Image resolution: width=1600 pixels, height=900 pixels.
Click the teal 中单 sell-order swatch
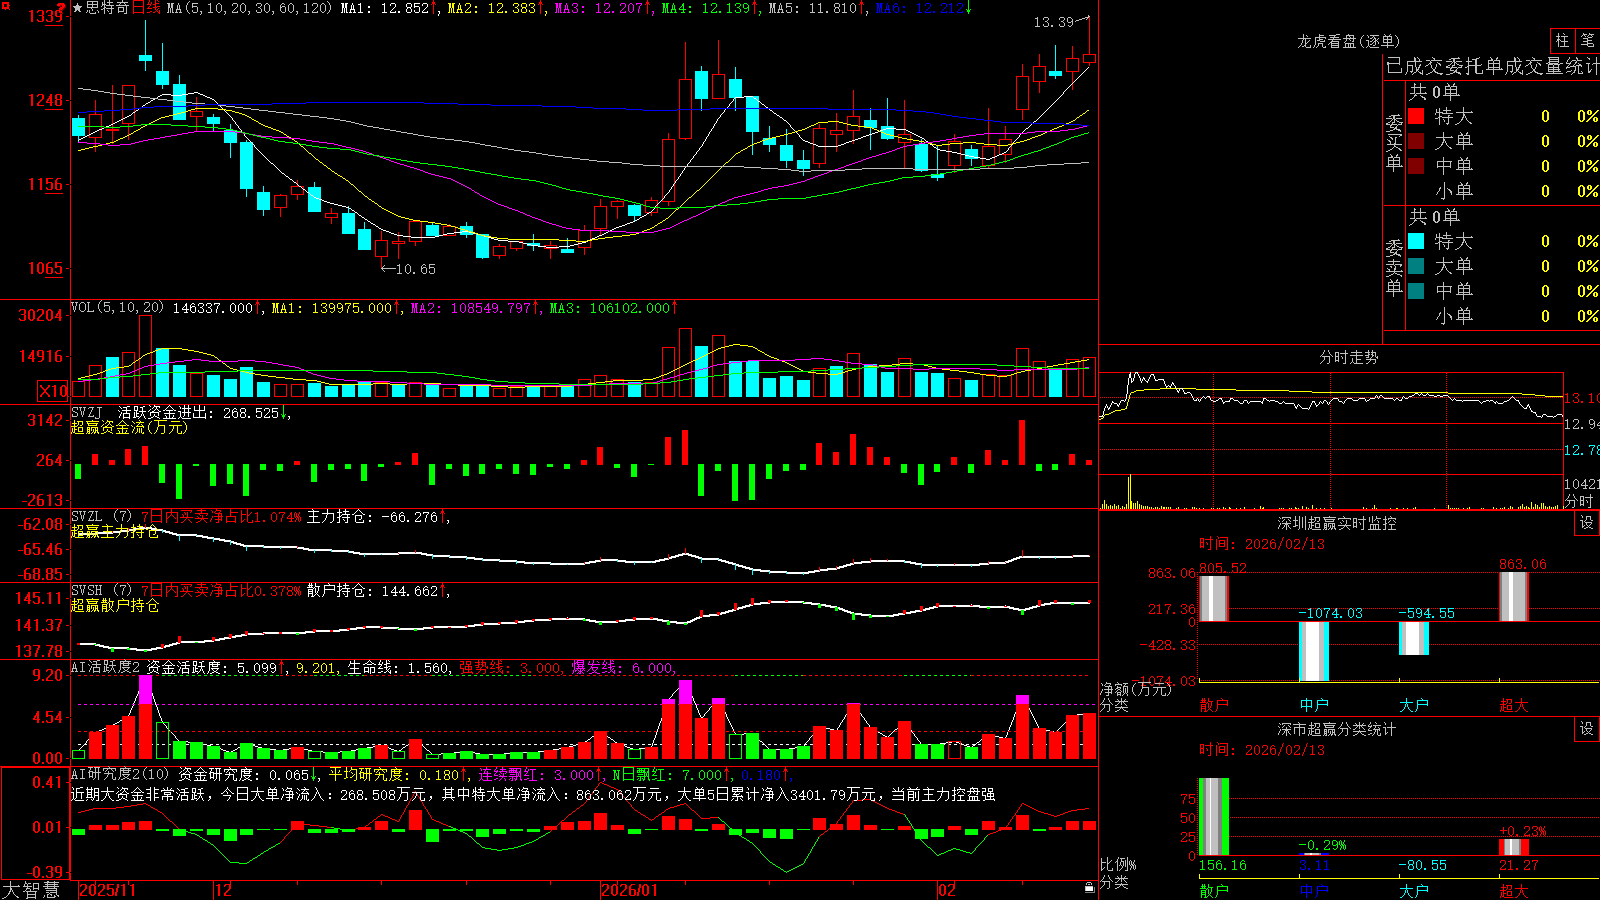(1416, 291)
